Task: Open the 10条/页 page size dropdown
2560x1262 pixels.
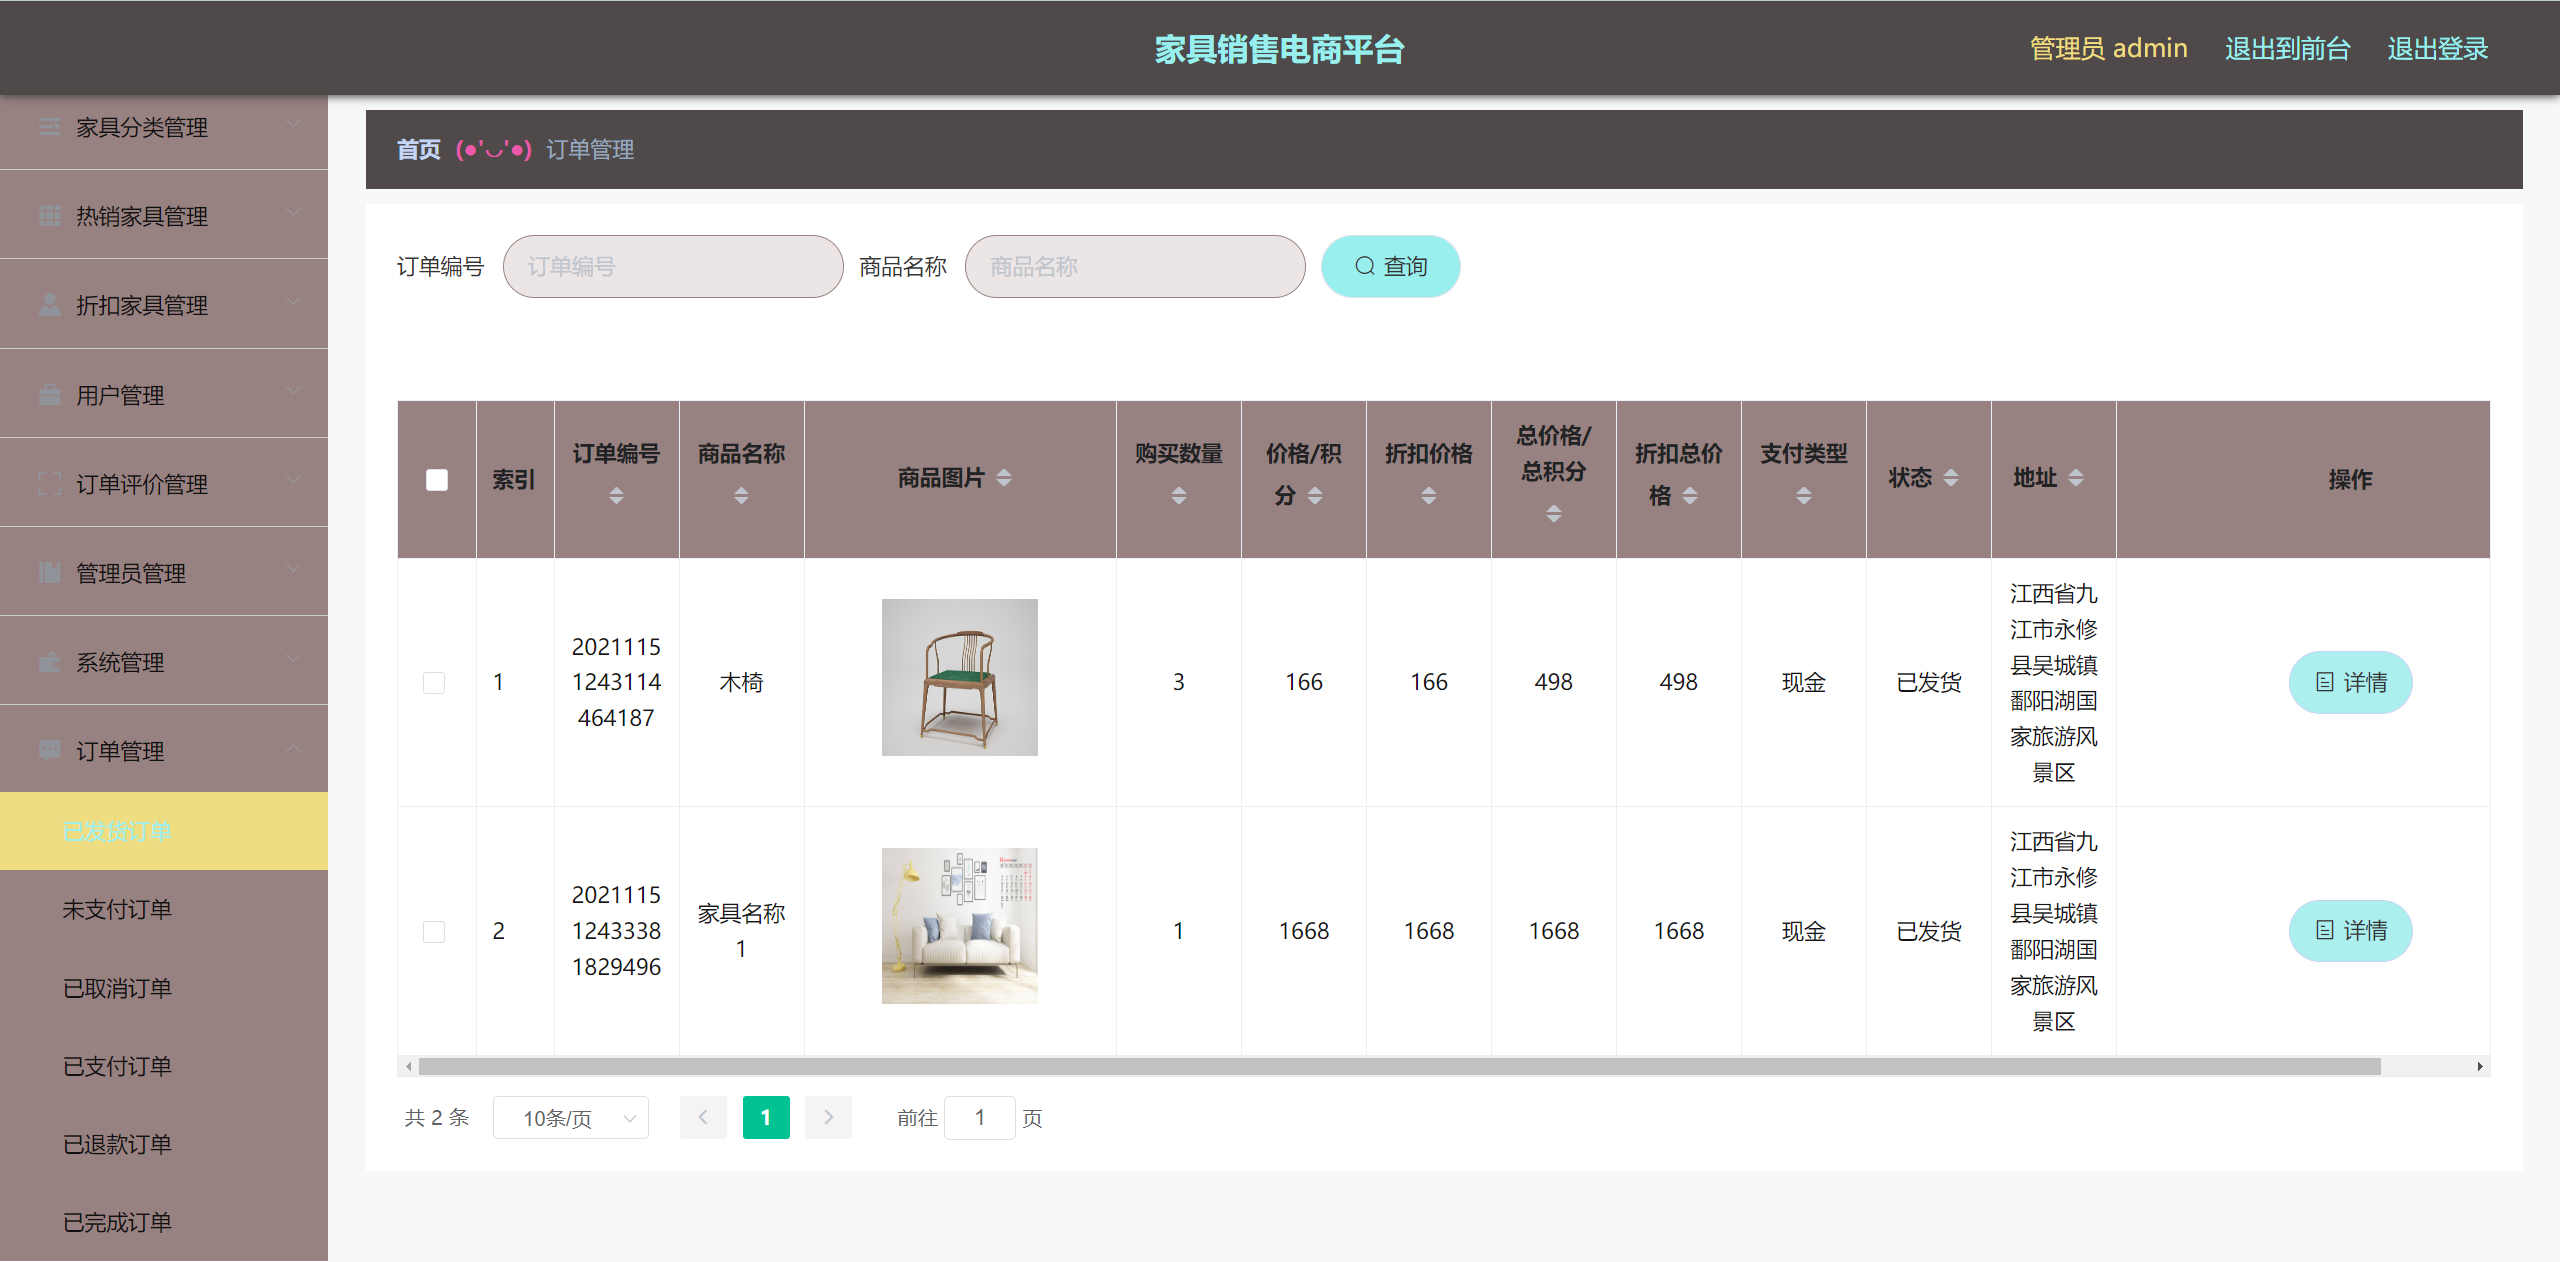Action: coord(570,1117)
